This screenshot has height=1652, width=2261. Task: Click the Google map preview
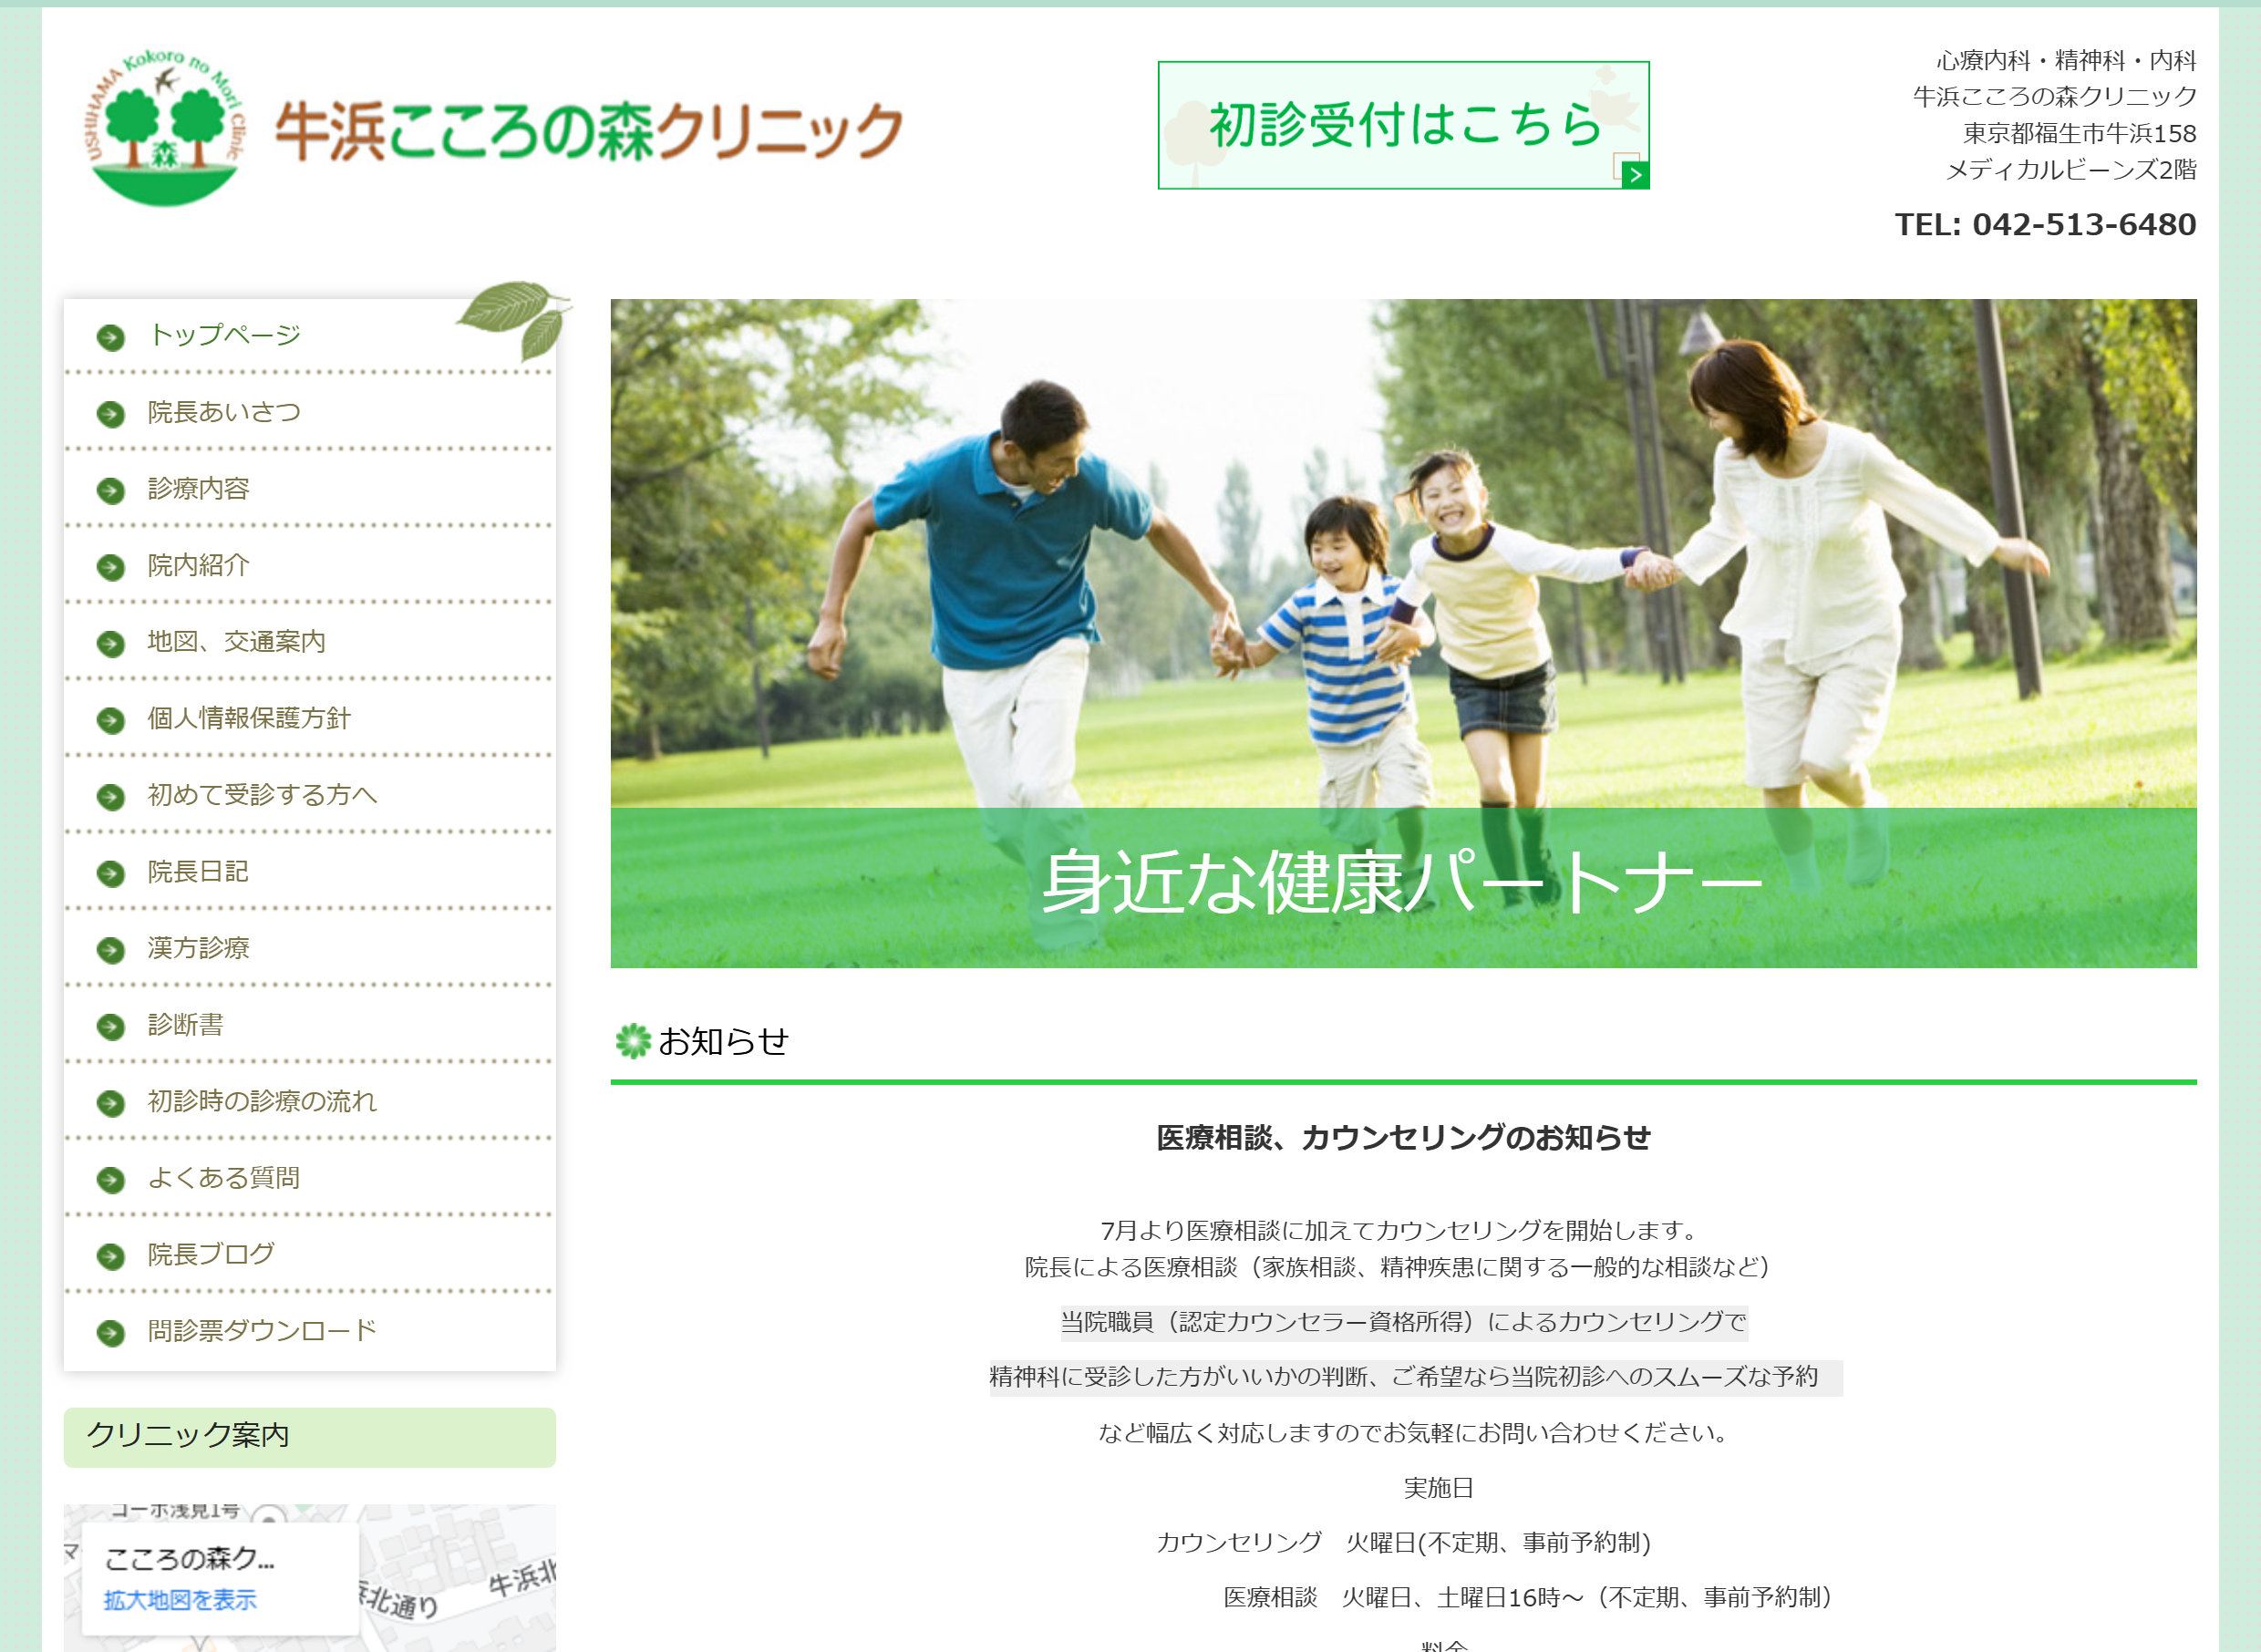(x=310, y=1578)
